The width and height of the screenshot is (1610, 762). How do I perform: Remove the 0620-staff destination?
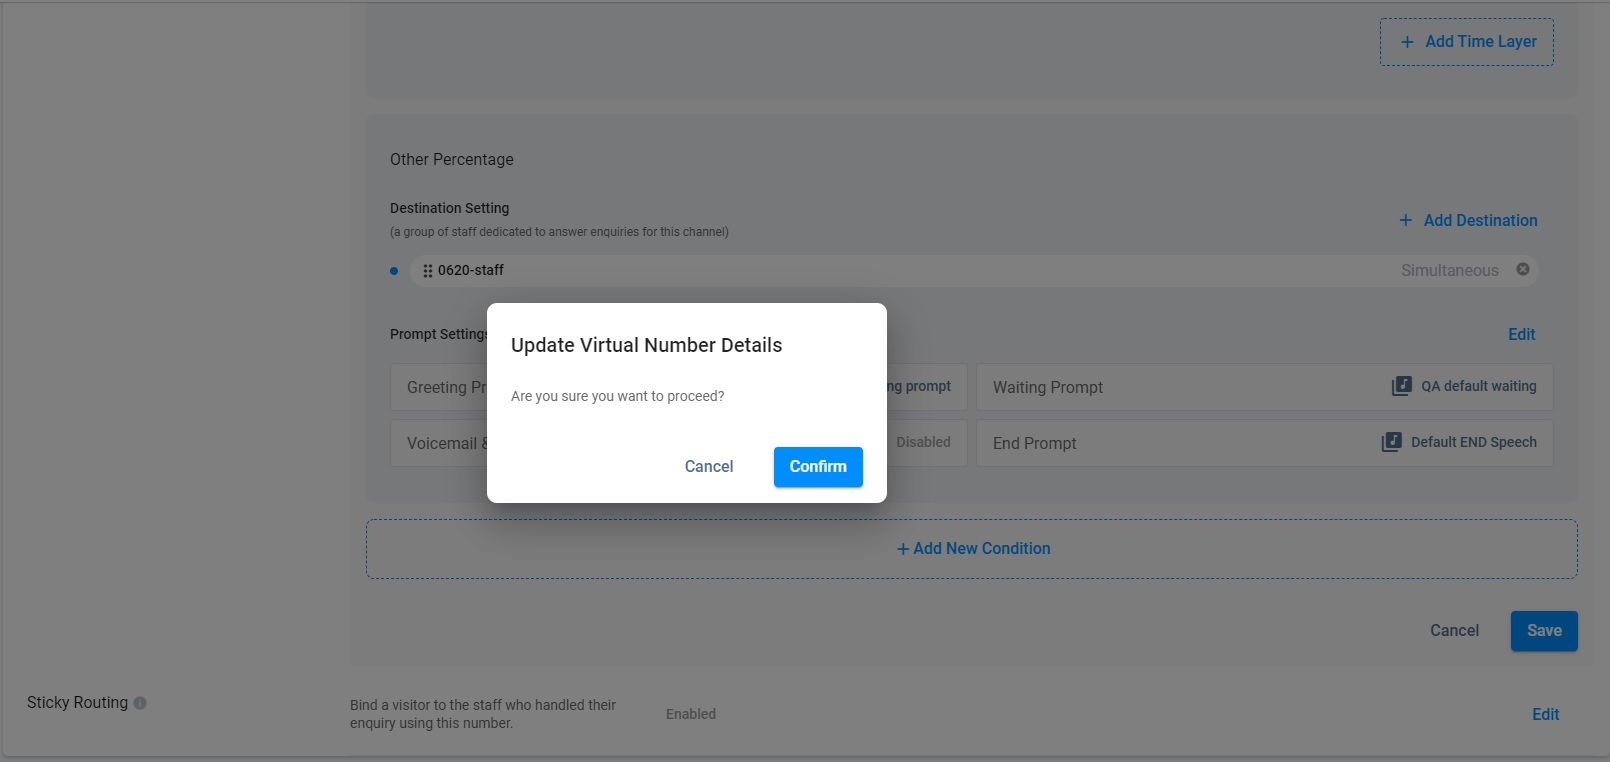pos(1522,270)
